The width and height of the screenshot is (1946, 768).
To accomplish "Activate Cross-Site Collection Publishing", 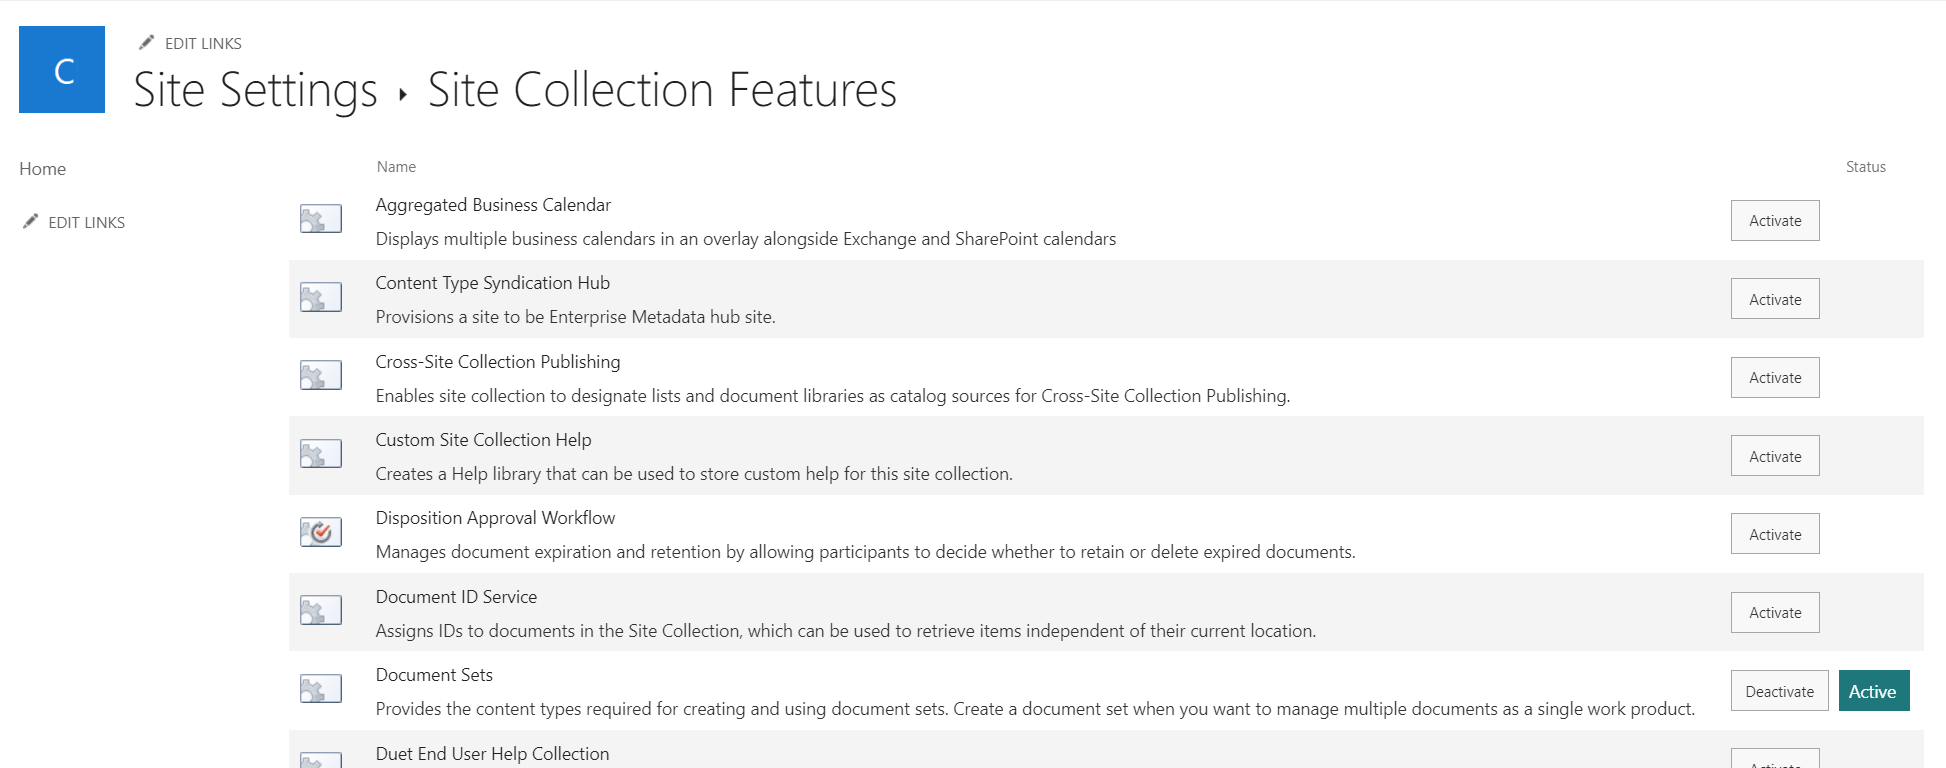I will (x=1774, y=377).
